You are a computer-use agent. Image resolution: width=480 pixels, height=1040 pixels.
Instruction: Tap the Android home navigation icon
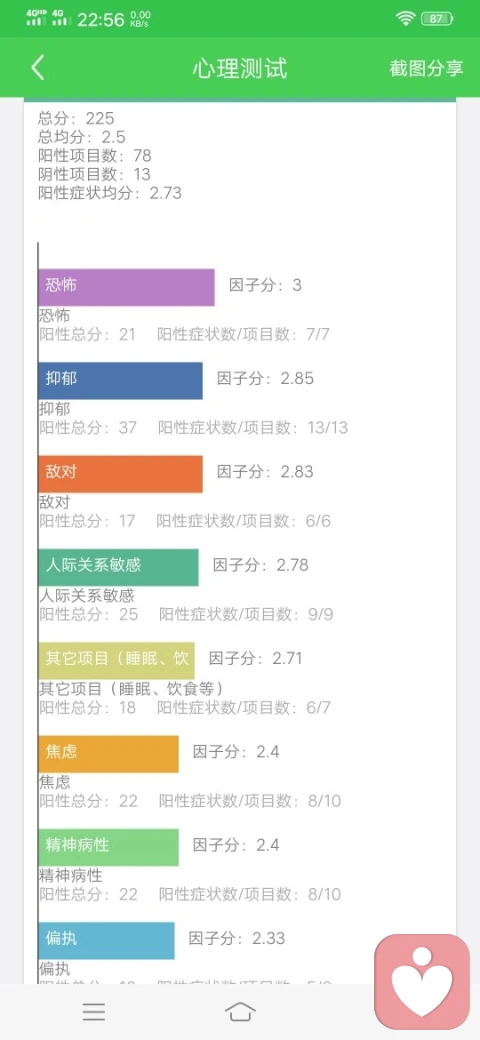click(240, 1011)
